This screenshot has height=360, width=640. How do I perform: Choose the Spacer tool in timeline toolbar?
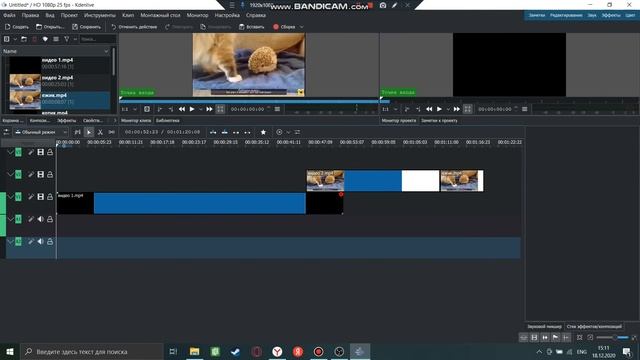(111, 132)
